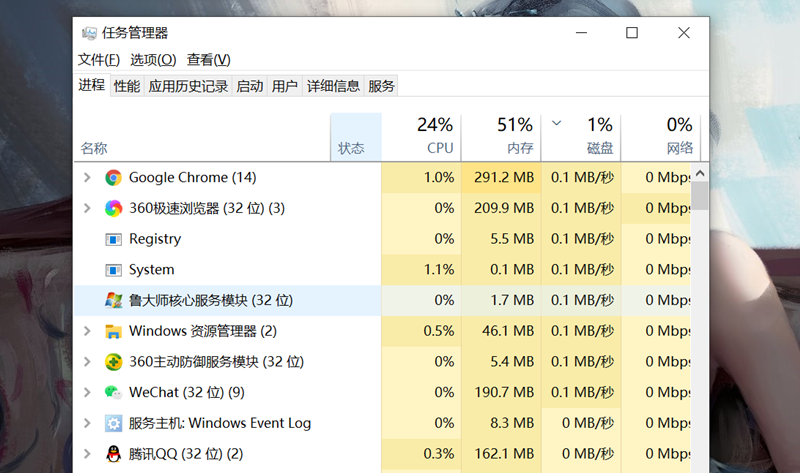The height and width of the screenshot is (473, 800).
Task: Select the Registry process row name
Action: point(155,239)
